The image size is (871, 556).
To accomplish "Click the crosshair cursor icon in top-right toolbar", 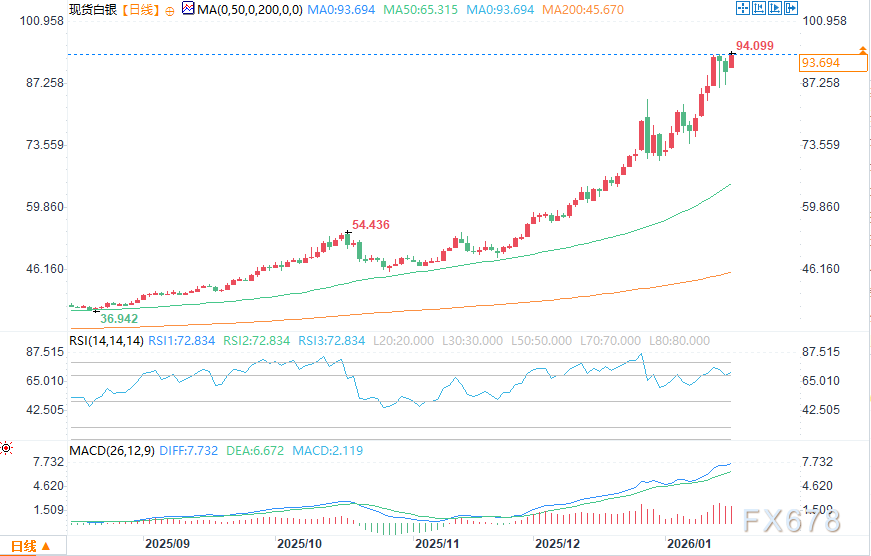I will (x=743, y=8).
